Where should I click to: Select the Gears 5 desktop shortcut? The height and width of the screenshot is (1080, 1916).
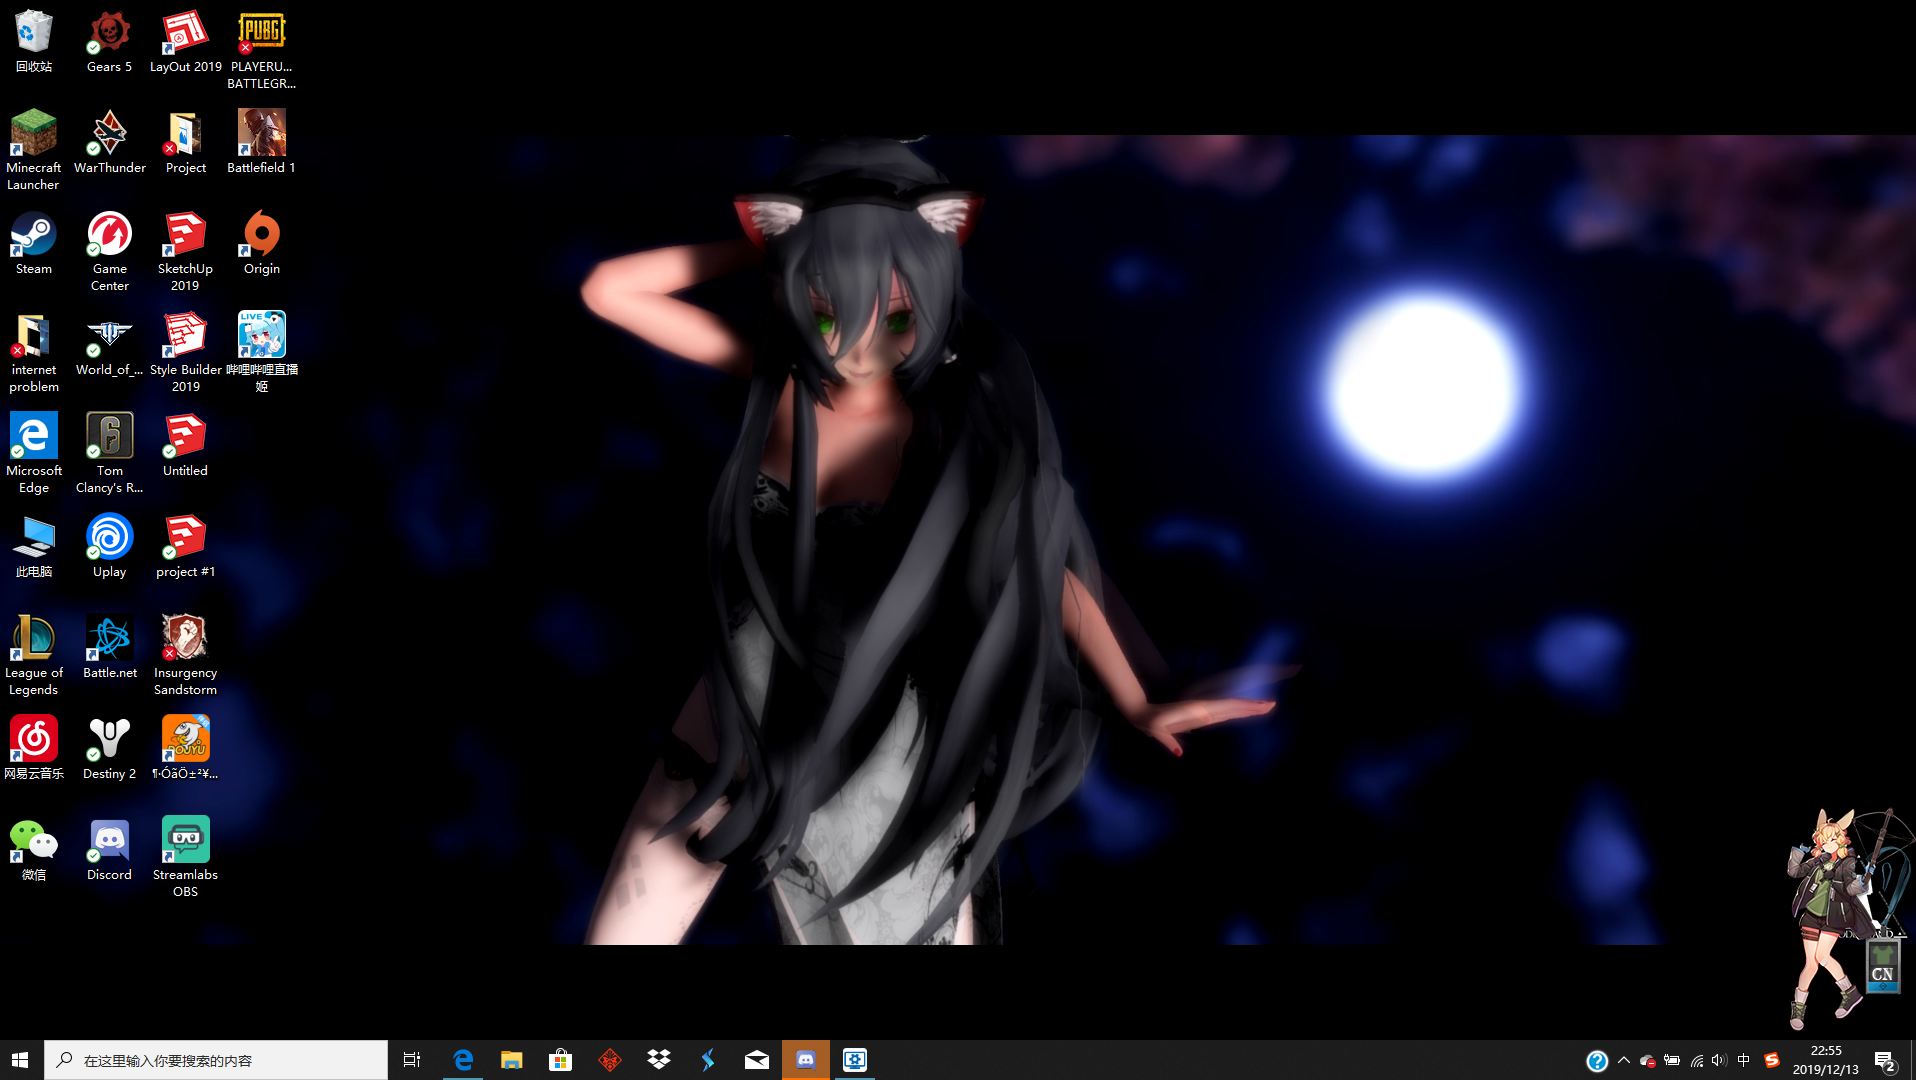coord(109,41)
